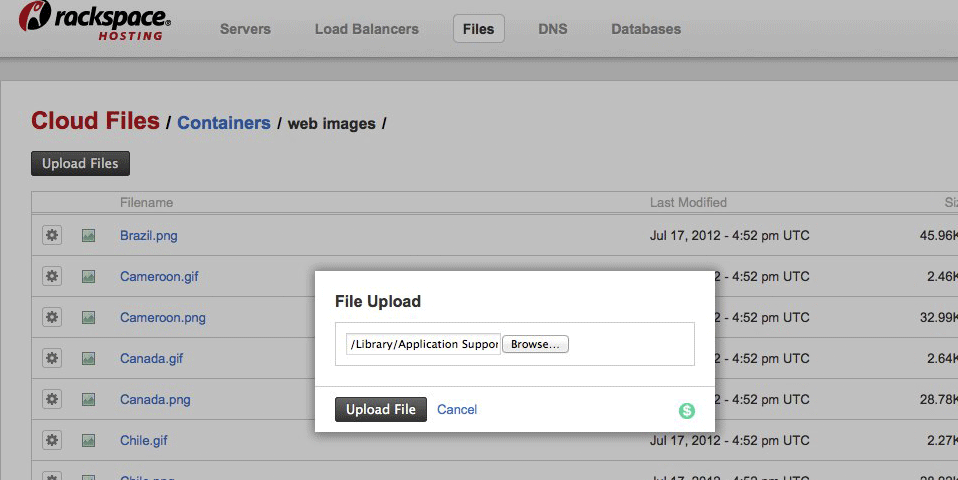Click image icon beside Chile.gif

pos(89,440)
